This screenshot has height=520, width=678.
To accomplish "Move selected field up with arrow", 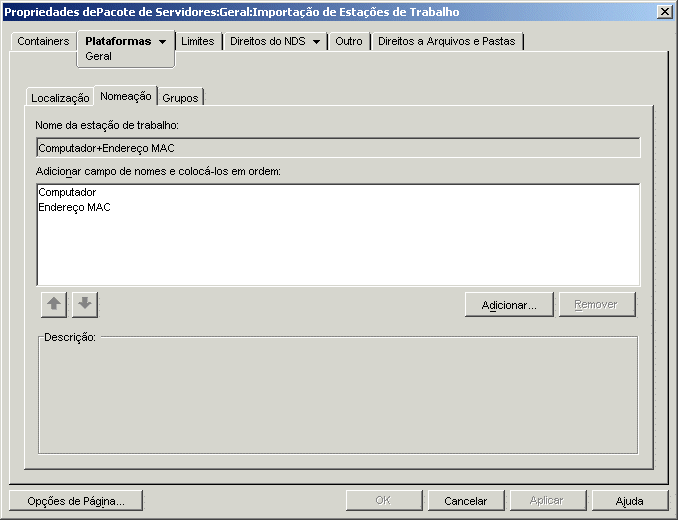I will 54,304.
